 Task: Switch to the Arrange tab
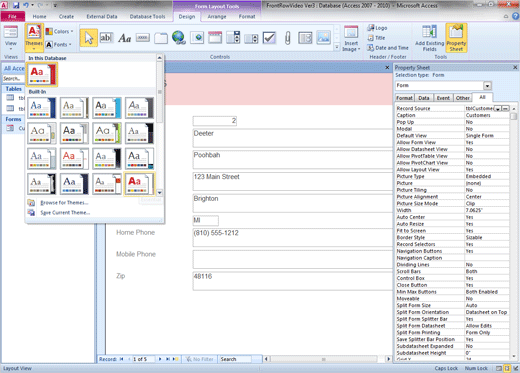(x=217, y=16)
